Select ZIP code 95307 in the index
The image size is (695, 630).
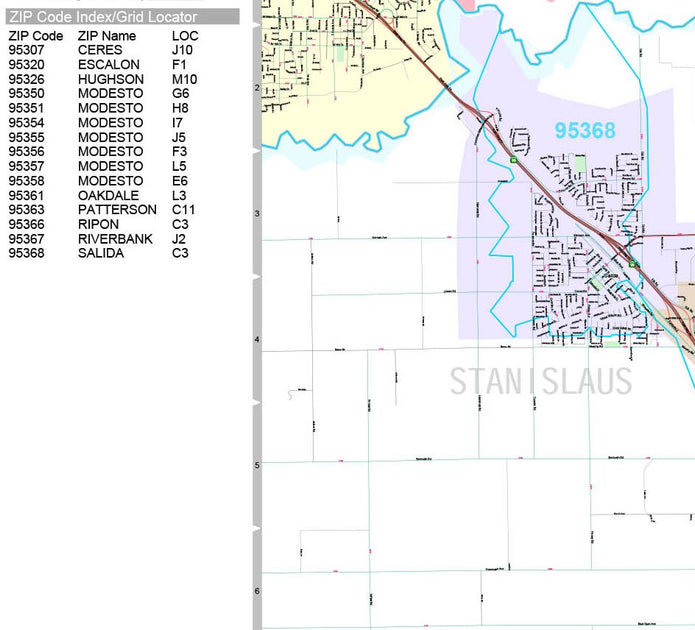point(26,50)
